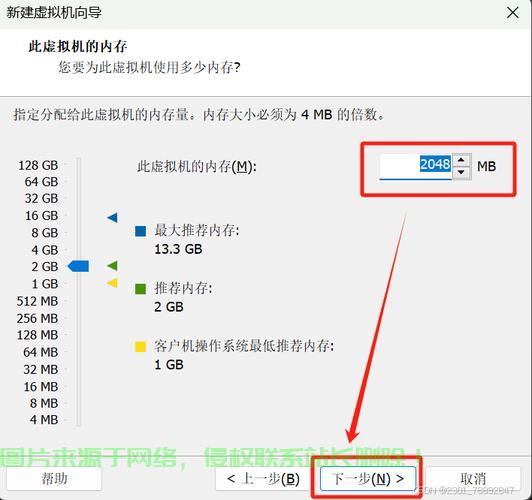Click the green recommended memory triangle marker
The image size is (532, 500).
(113, 266)
